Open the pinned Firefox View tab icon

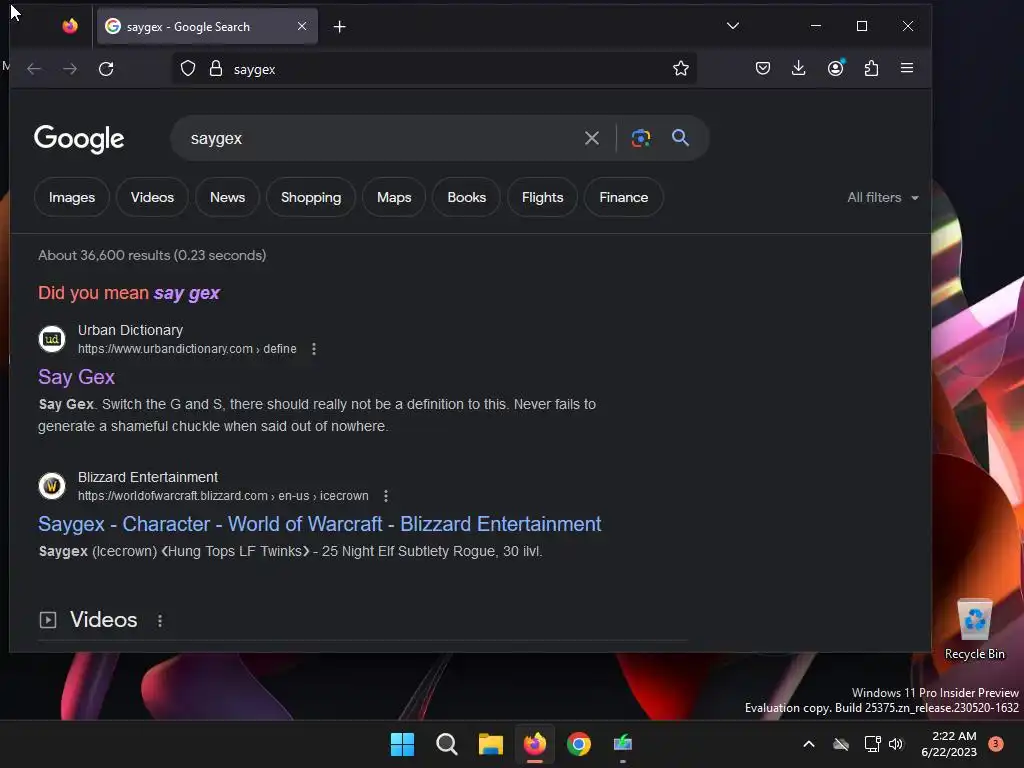[70, 26]
